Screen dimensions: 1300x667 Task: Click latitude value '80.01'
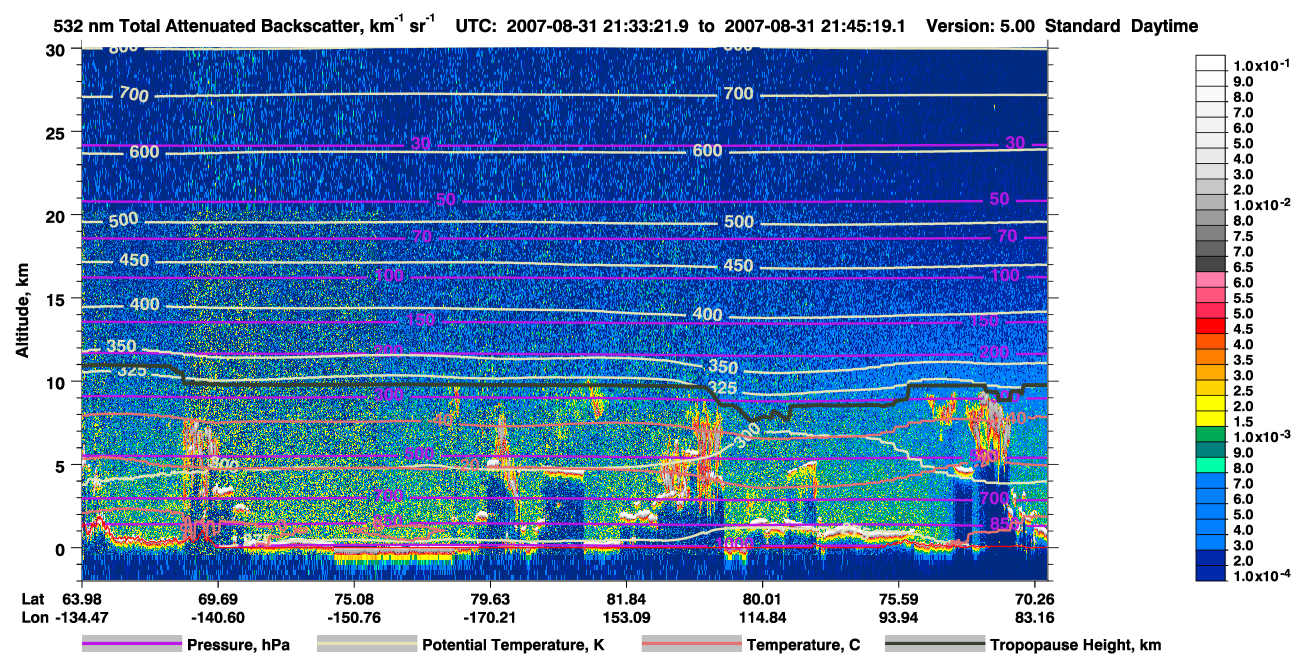762,599
